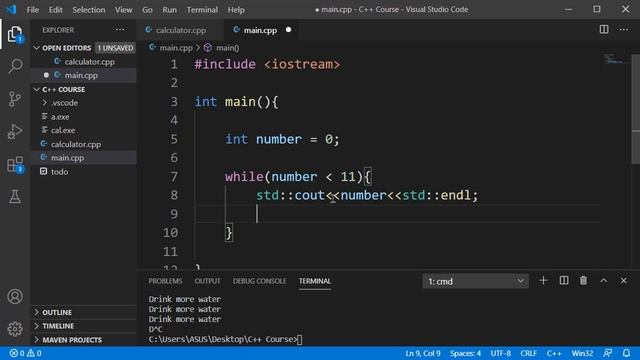
Task: Open the Selection menu
Action: [x=89, y=9]
